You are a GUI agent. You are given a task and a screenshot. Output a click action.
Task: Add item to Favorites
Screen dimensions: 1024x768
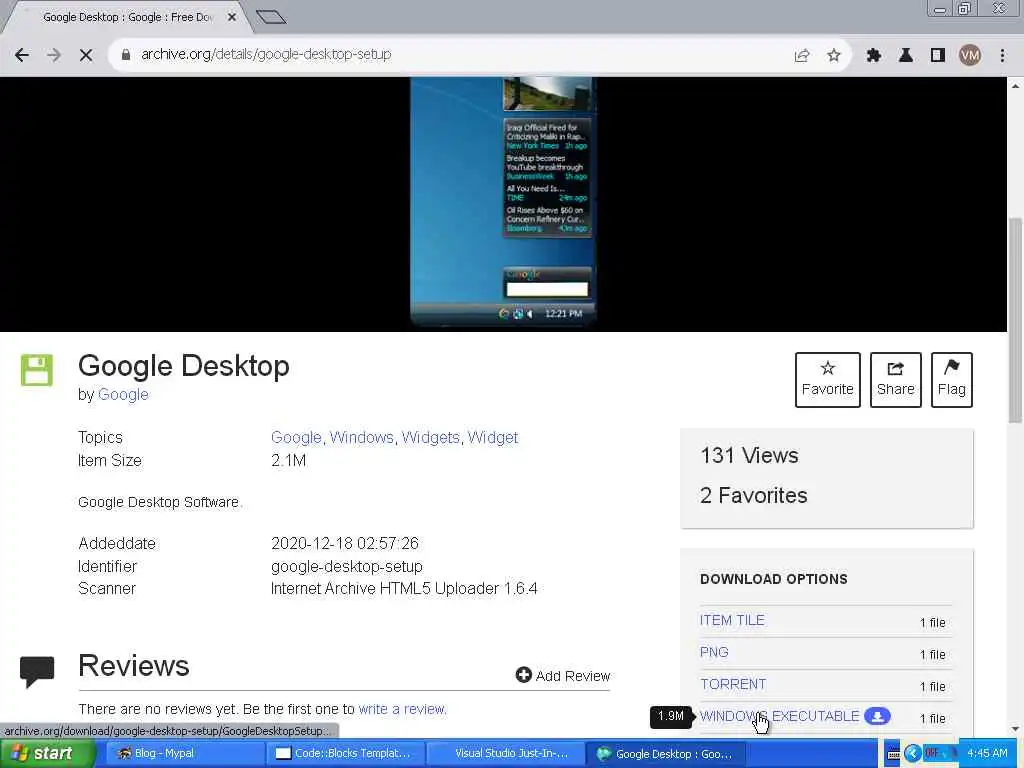(x=827, y=379)
